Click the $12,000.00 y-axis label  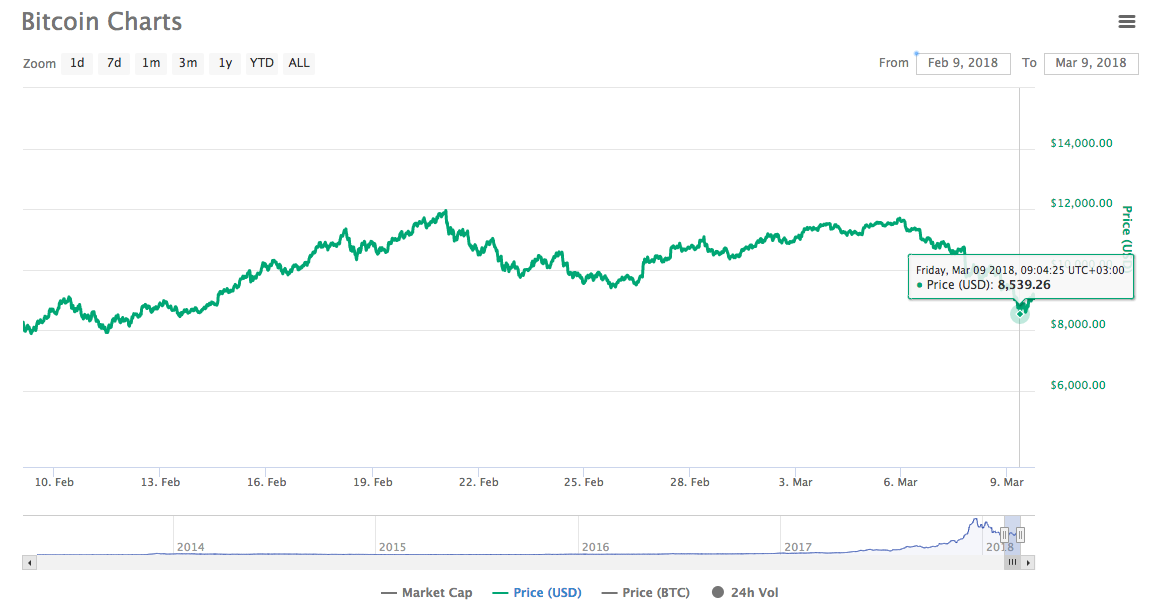tap(1081, 203)
